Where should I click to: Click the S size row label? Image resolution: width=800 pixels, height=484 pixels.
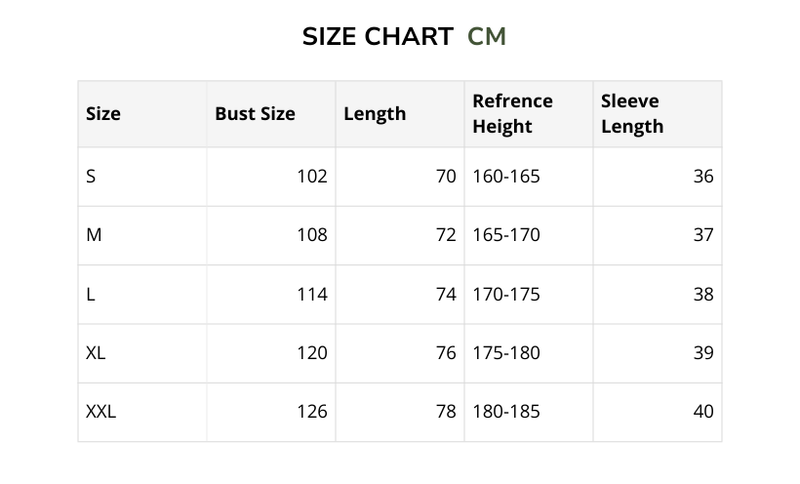[91, 177]
